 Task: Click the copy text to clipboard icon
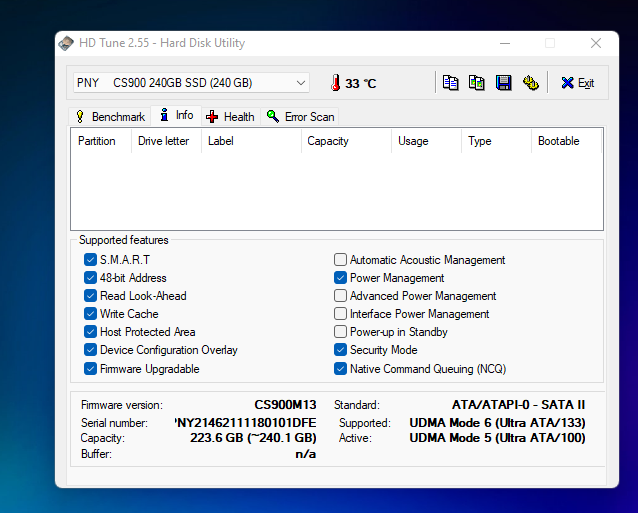click(x=450, y=83)
